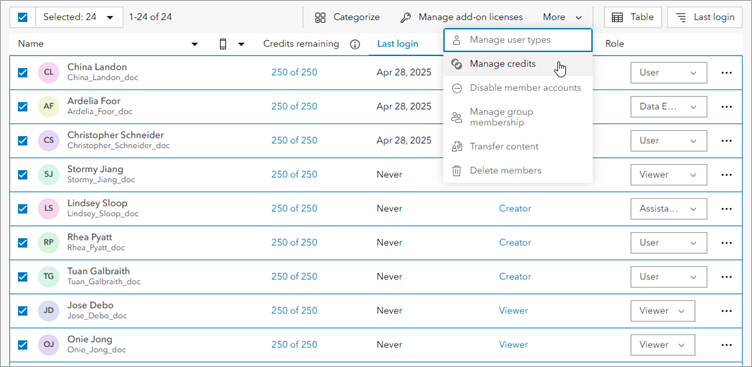752x367 pixels.
Task: Open the role dropdown for Jose Debo
Action: coord(663,311)
